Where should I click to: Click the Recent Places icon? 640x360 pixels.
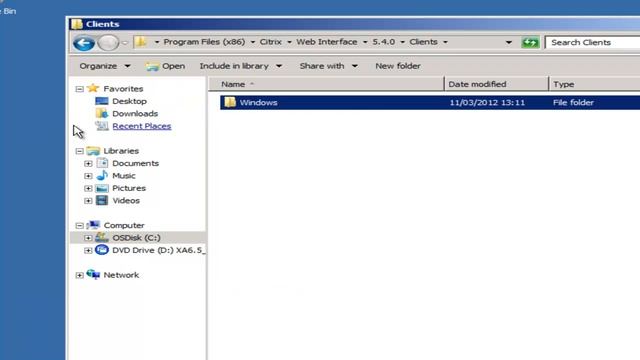pyautogui.click(x=102, y=126)
